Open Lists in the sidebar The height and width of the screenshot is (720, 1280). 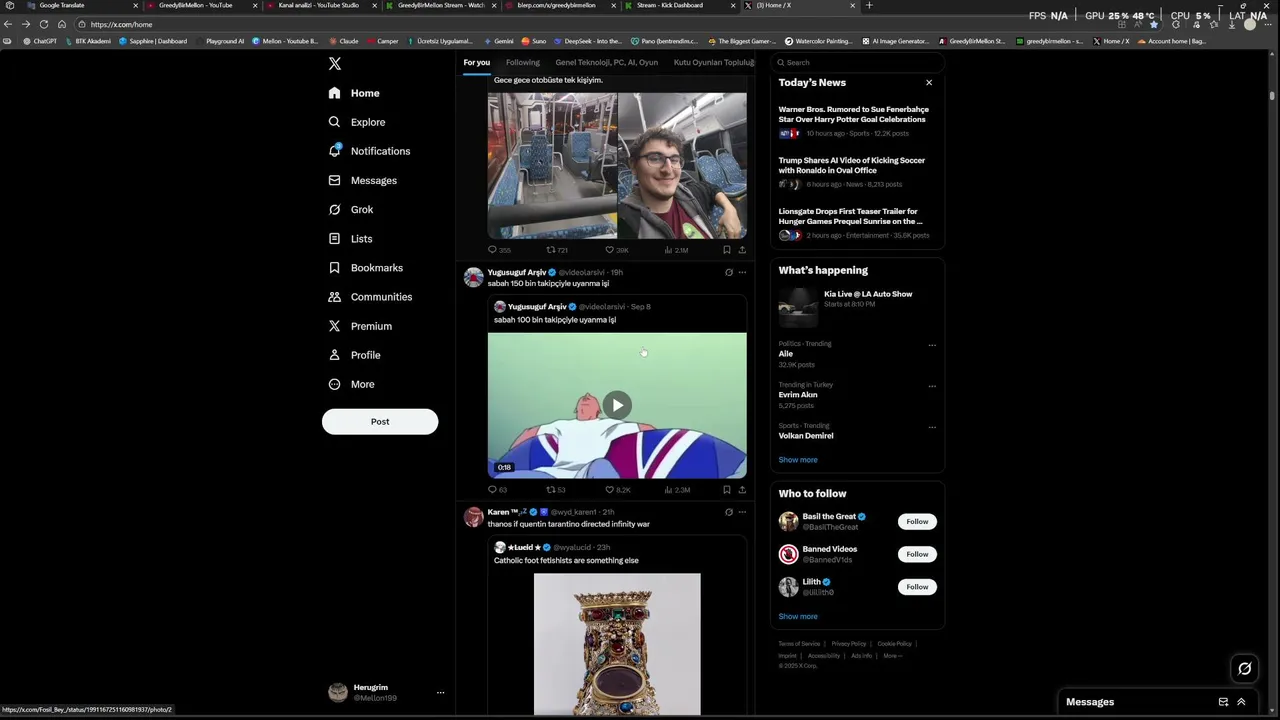click(x=350, y=239)
